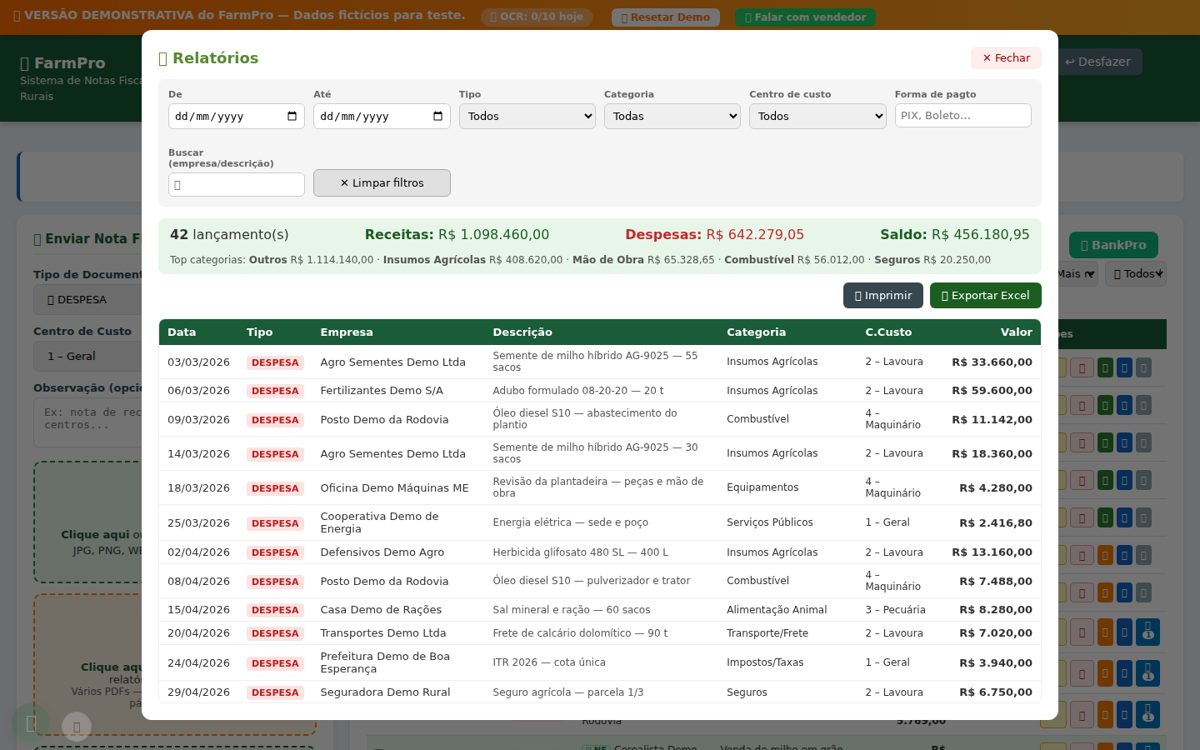
Task: Open the calendar picker in the De date field
Action: [292, 116]
